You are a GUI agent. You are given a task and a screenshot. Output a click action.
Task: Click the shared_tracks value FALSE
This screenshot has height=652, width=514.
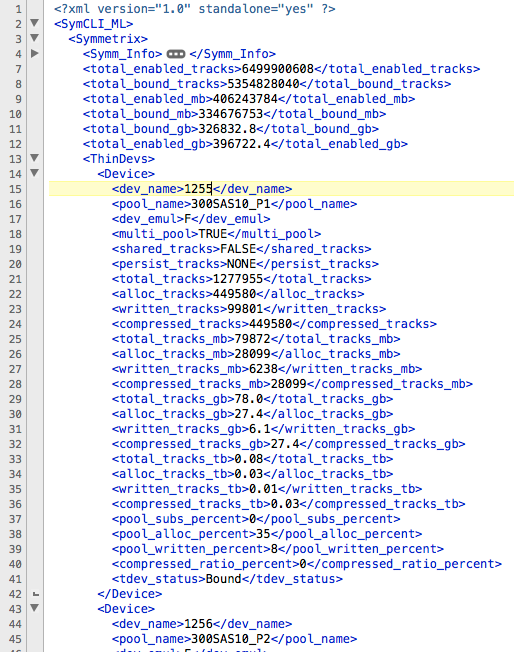coord(238,249)
